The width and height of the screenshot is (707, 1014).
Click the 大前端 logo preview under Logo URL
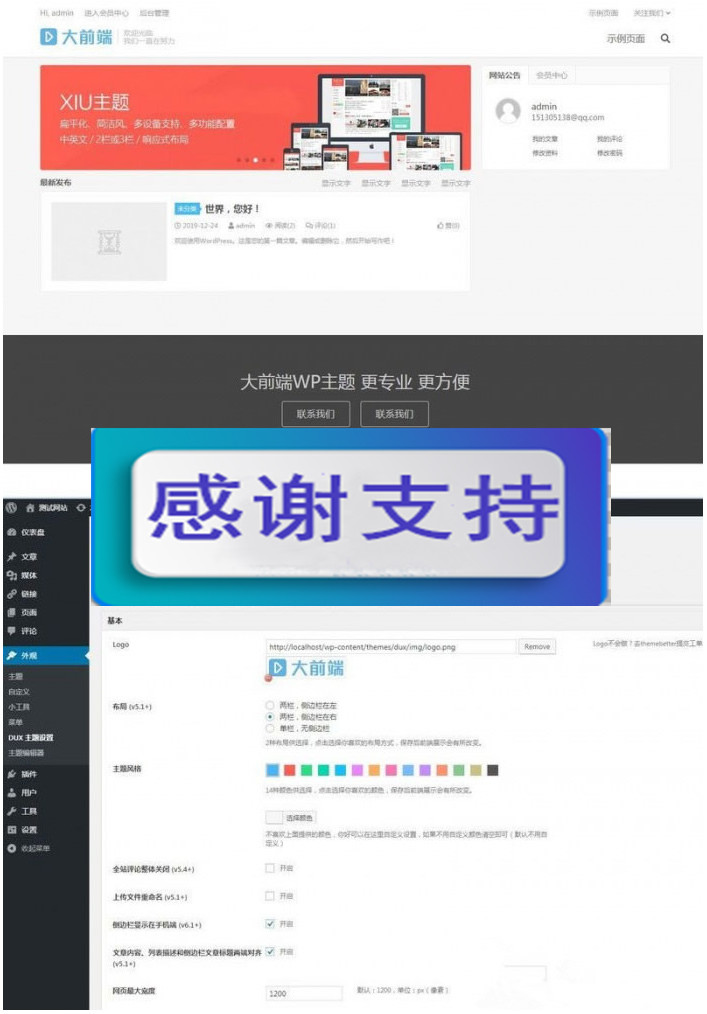coord(305,668)
